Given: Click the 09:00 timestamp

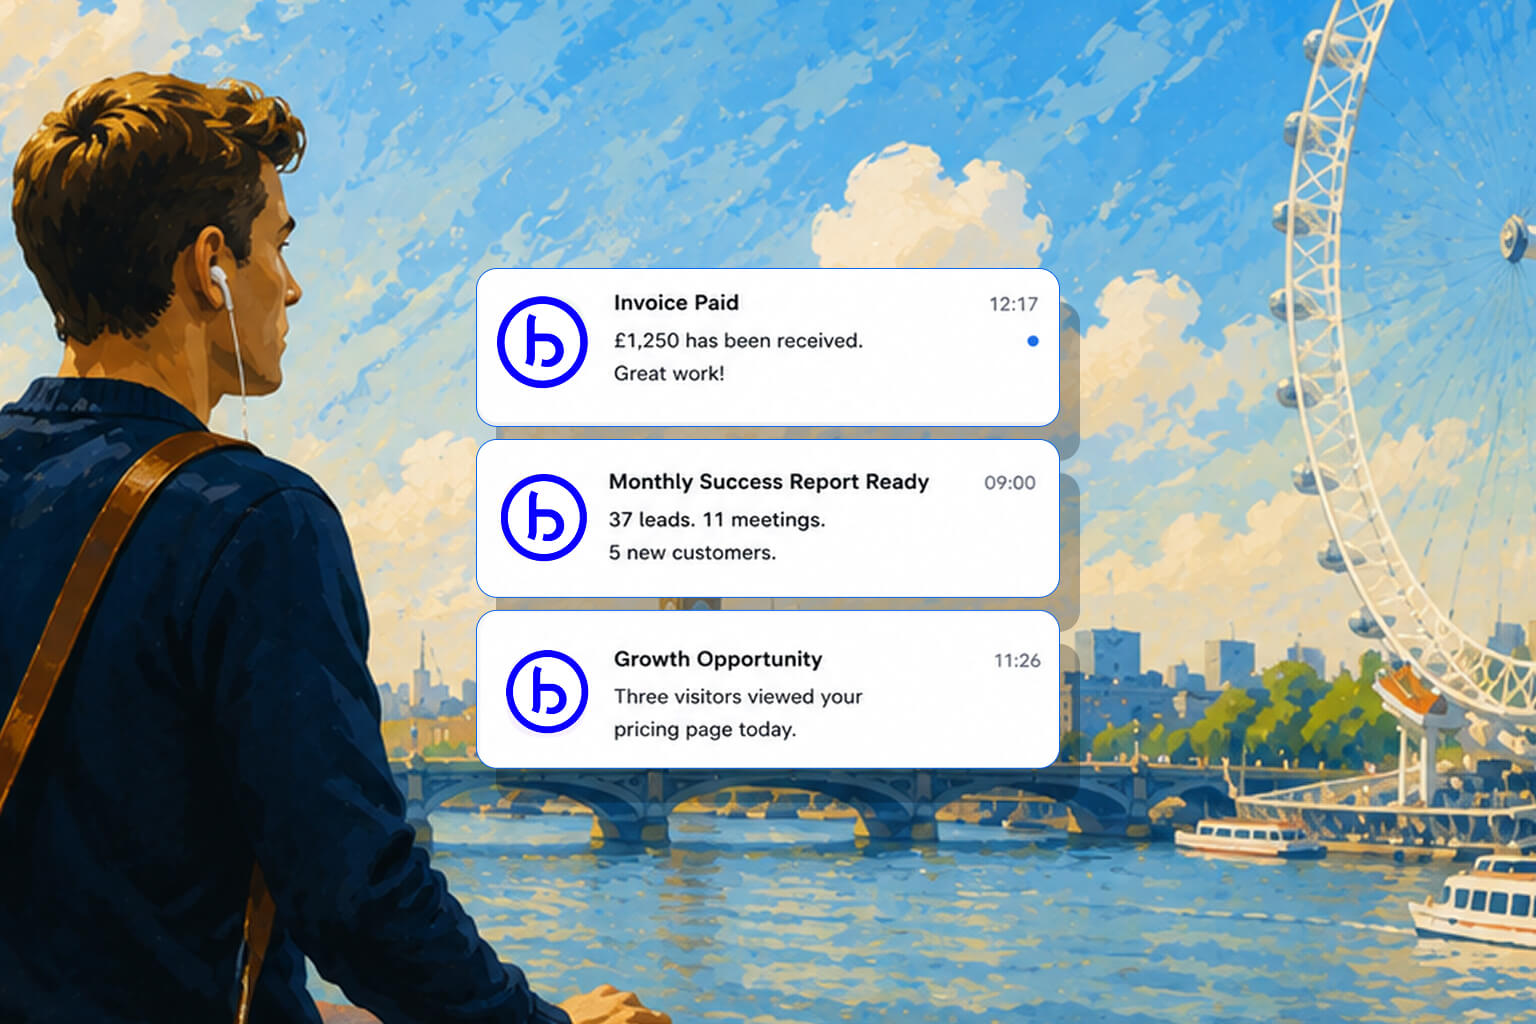Looking at the screenshot, I should 1010,483.
